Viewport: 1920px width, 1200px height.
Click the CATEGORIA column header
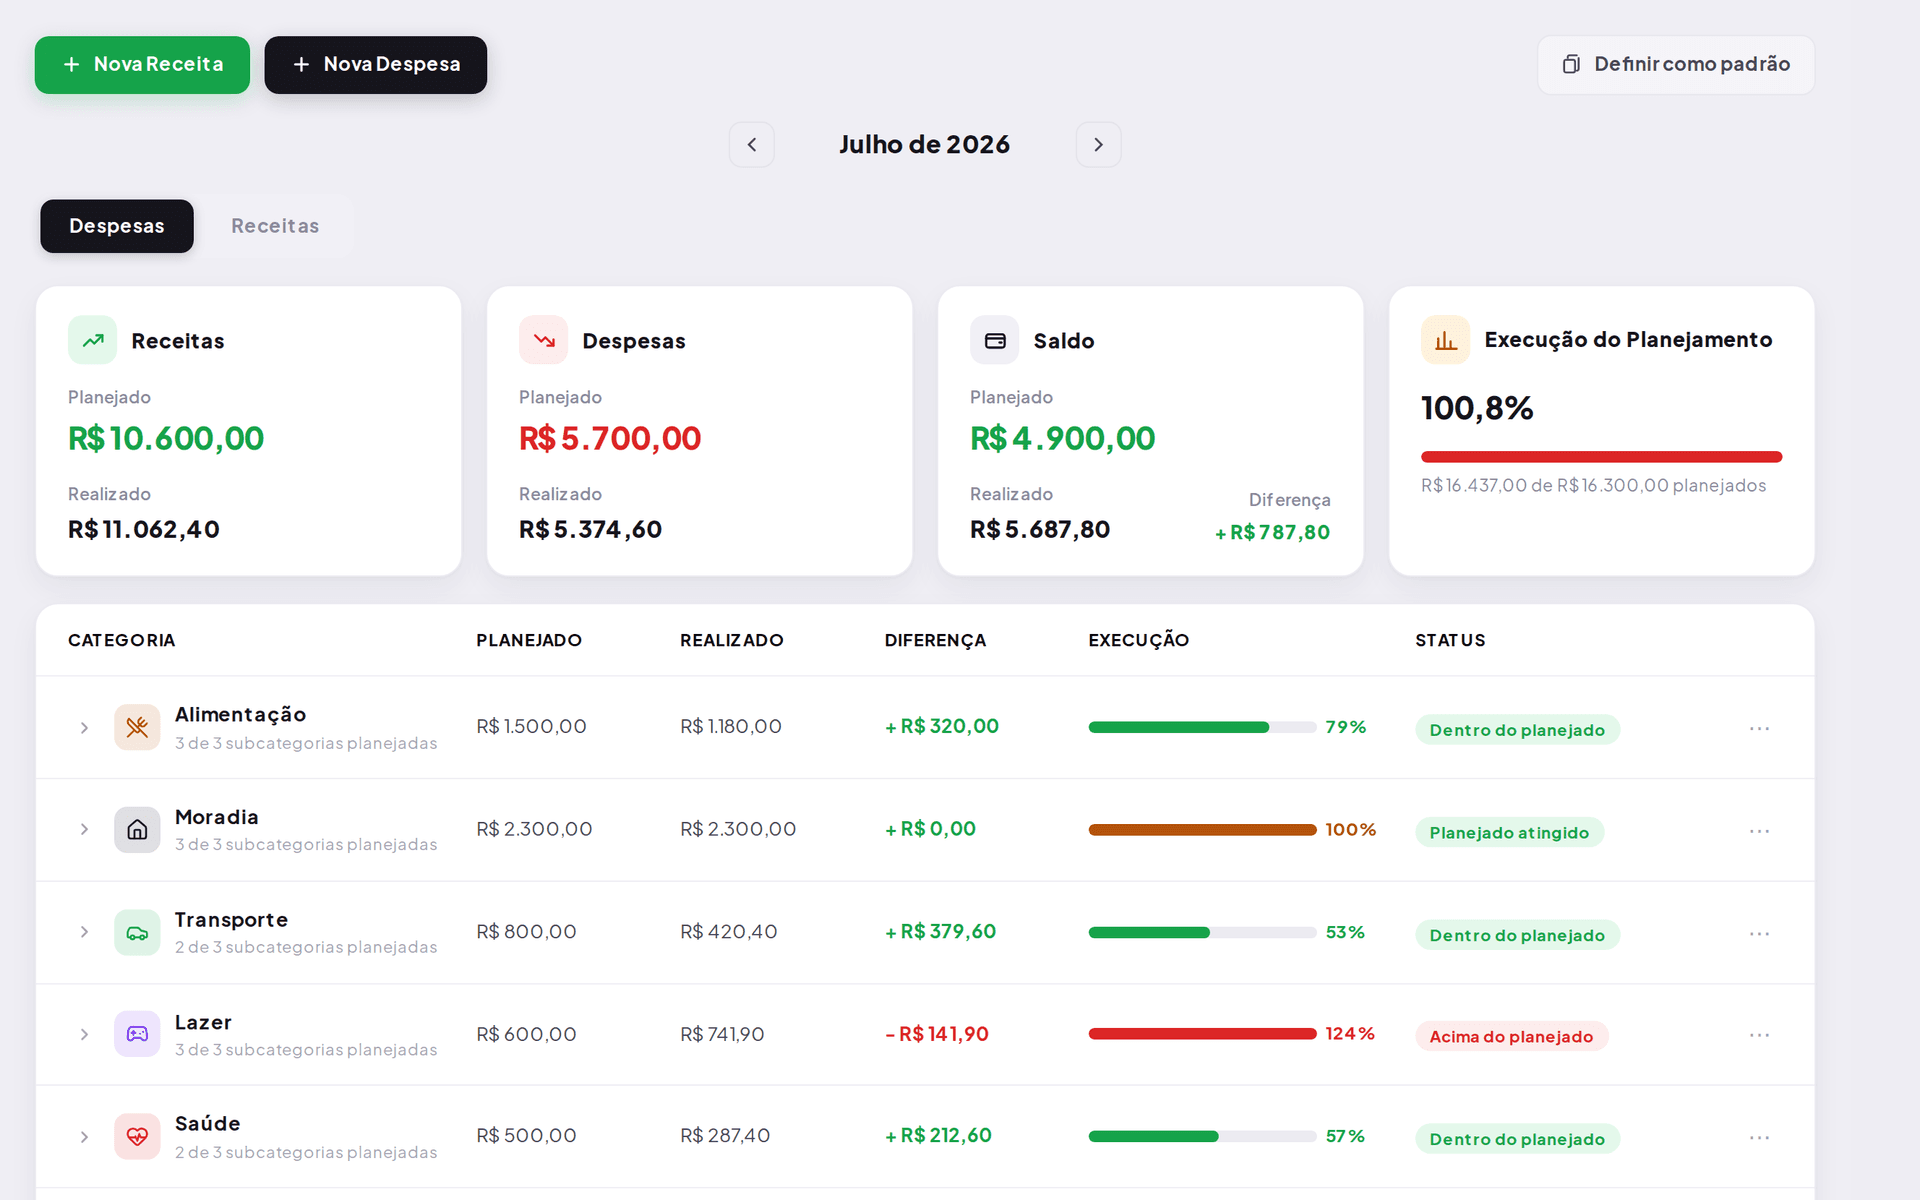[121, 640]
